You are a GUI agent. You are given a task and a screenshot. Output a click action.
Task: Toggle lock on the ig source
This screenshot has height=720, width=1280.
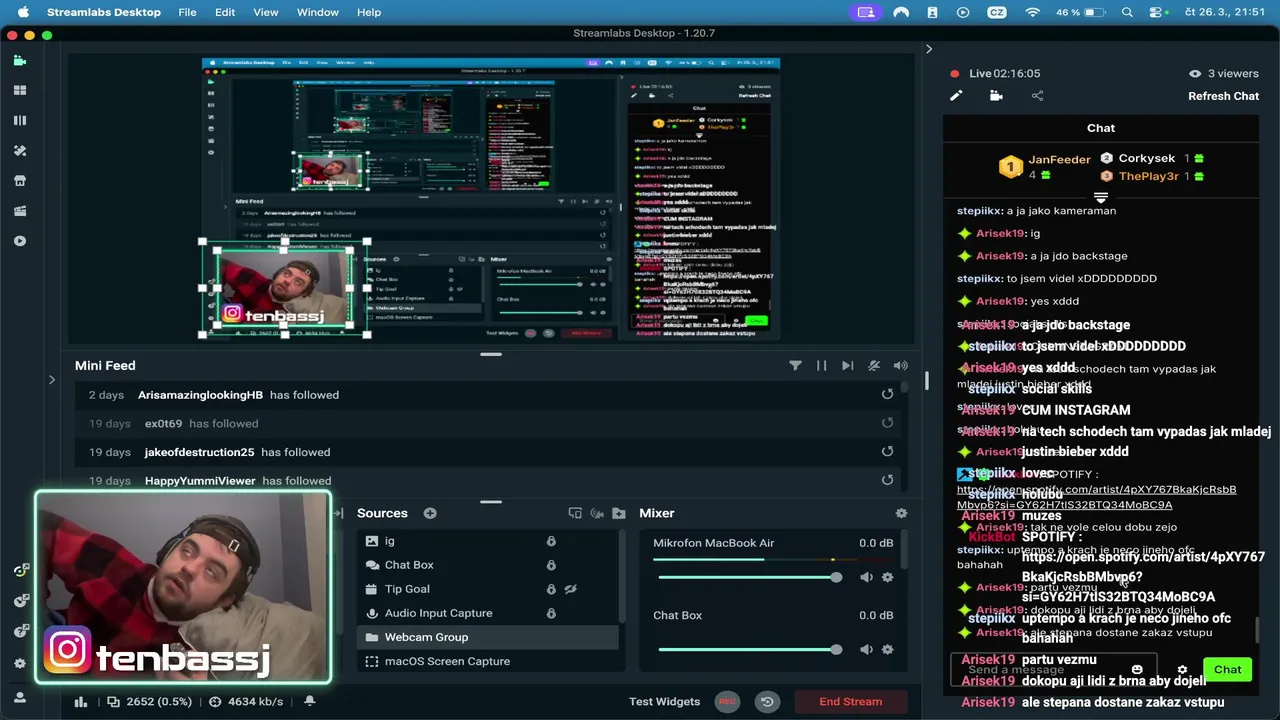tap(551, 541)
